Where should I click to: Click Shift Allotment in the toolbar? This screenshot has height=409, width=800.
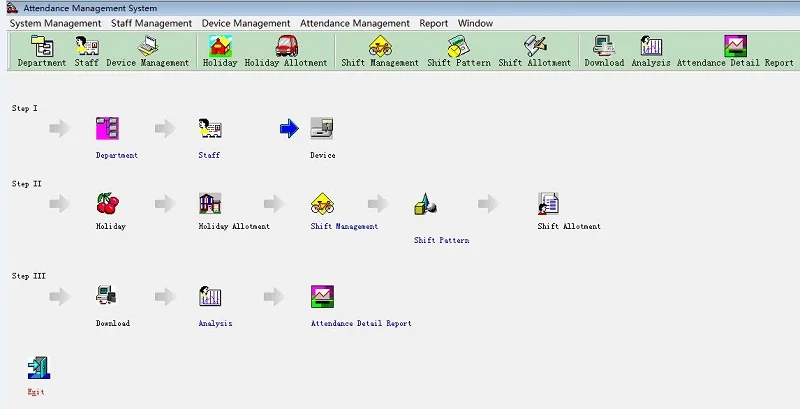click(x=534, y=50)
